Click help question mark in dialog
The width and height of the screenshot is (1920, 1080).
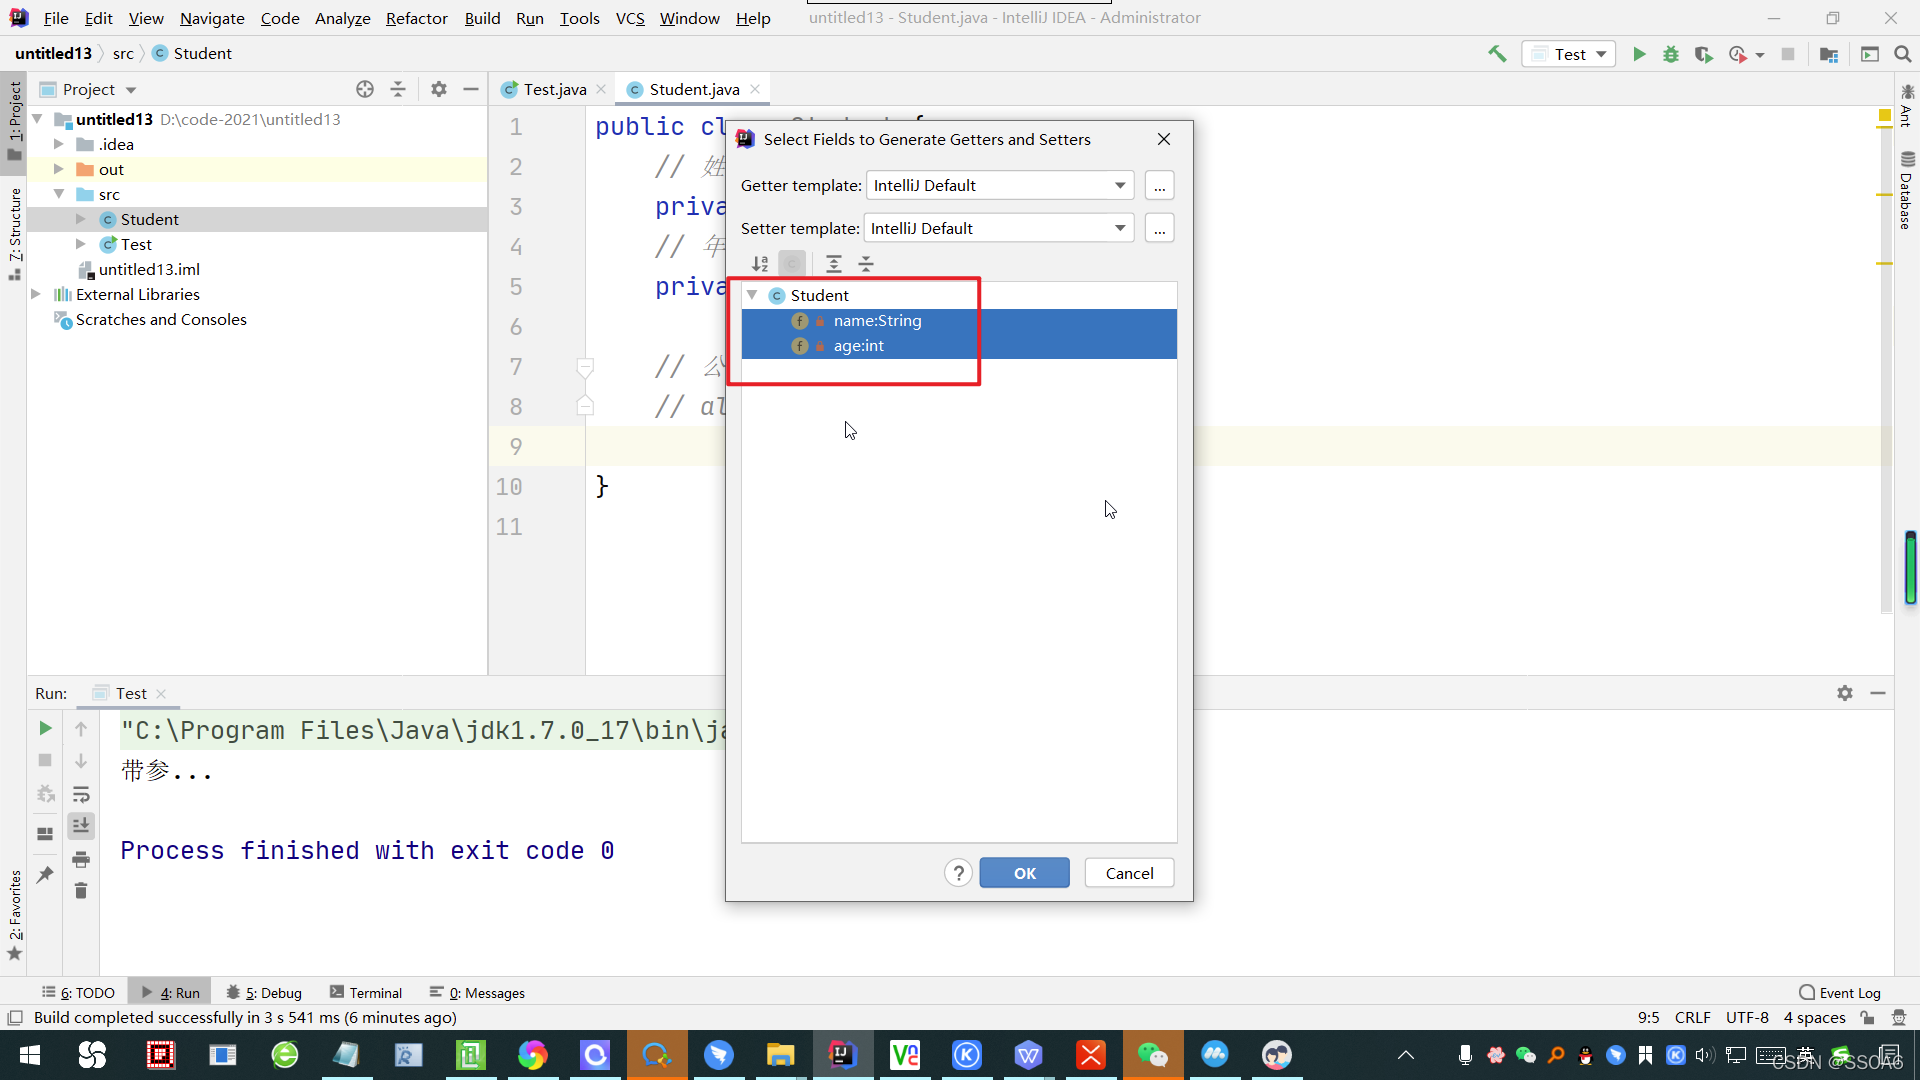click(x=958, y=873)
